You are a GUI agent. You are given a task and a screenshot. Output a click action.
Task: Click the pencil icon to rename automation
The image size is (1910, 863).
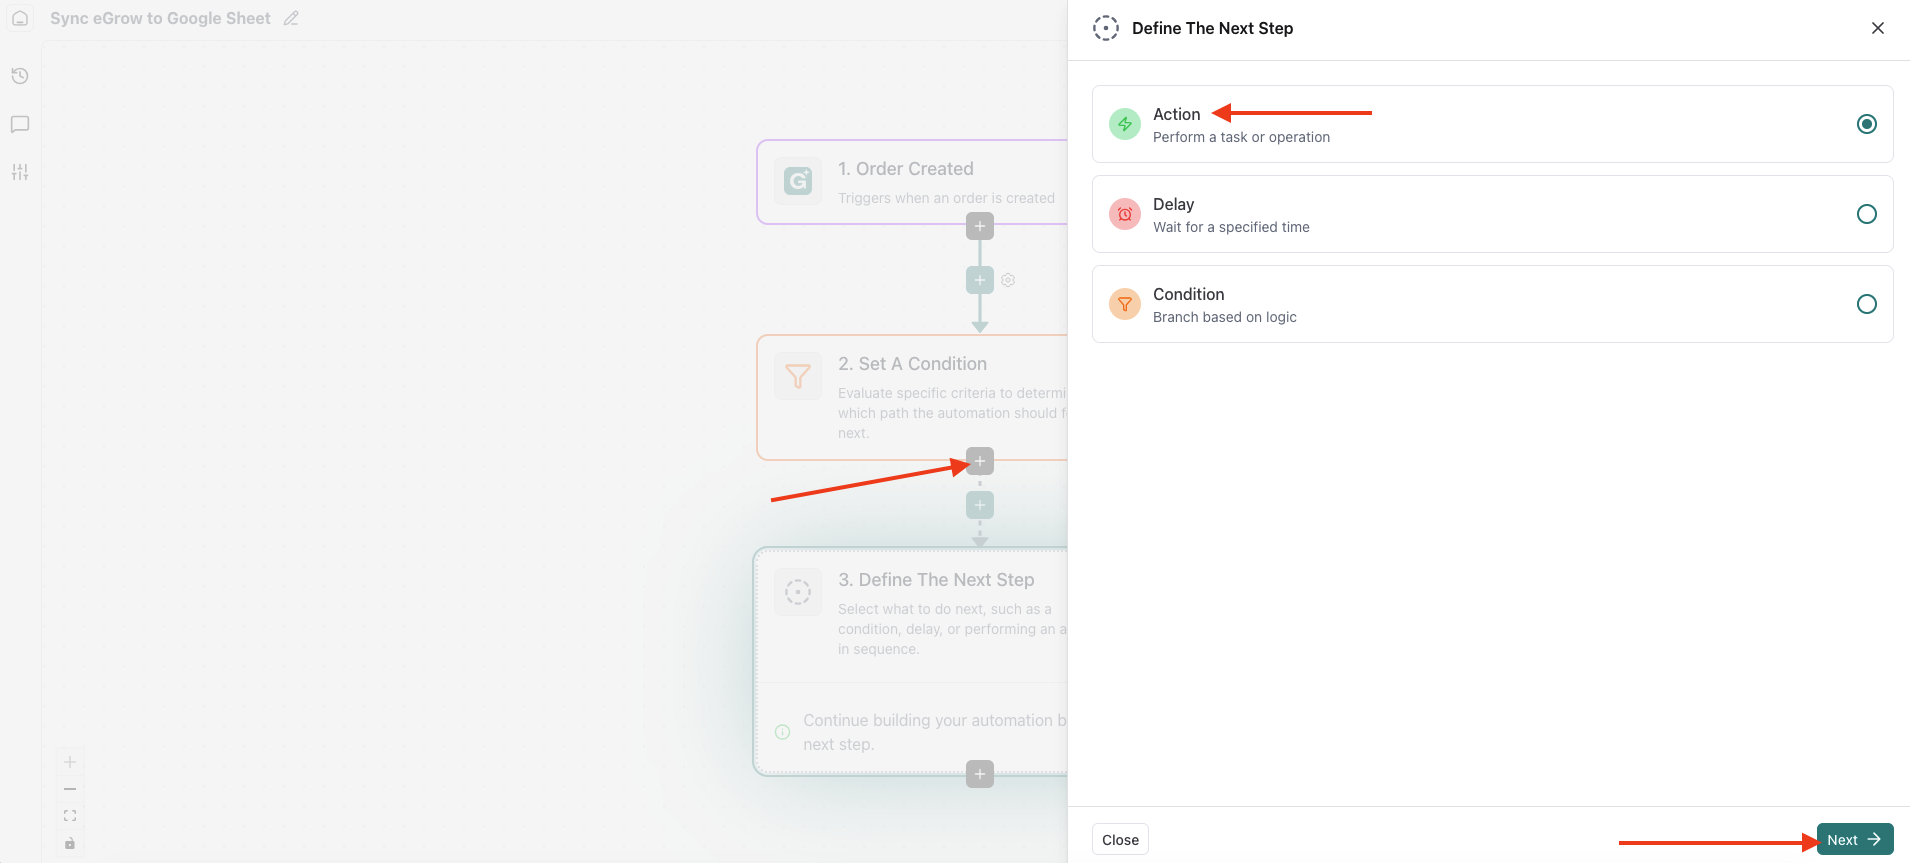(291, 18)
